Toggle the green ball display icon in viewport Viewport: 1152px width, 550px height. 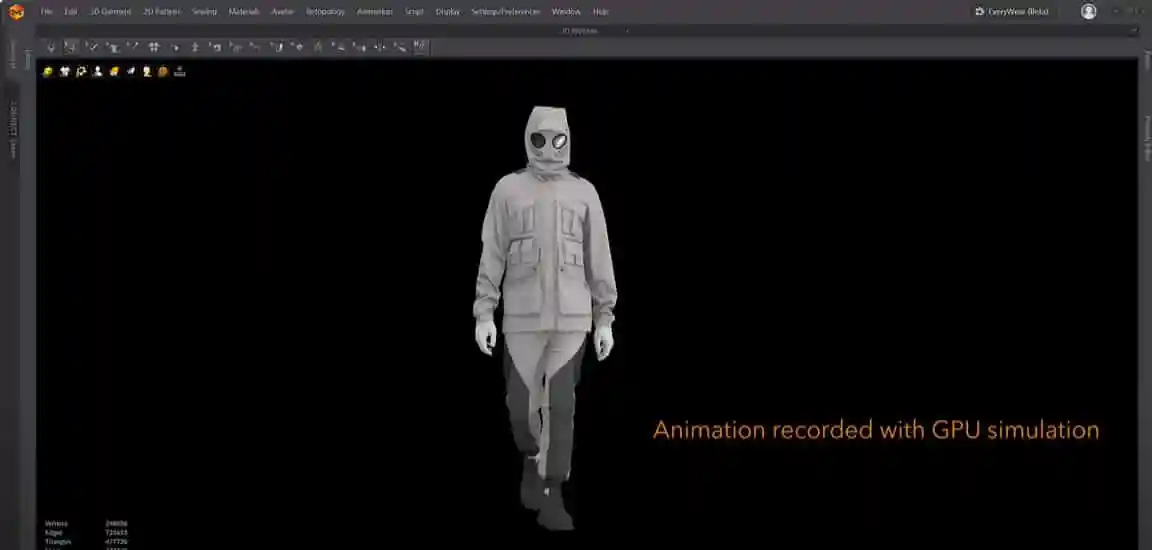(48, 71)
